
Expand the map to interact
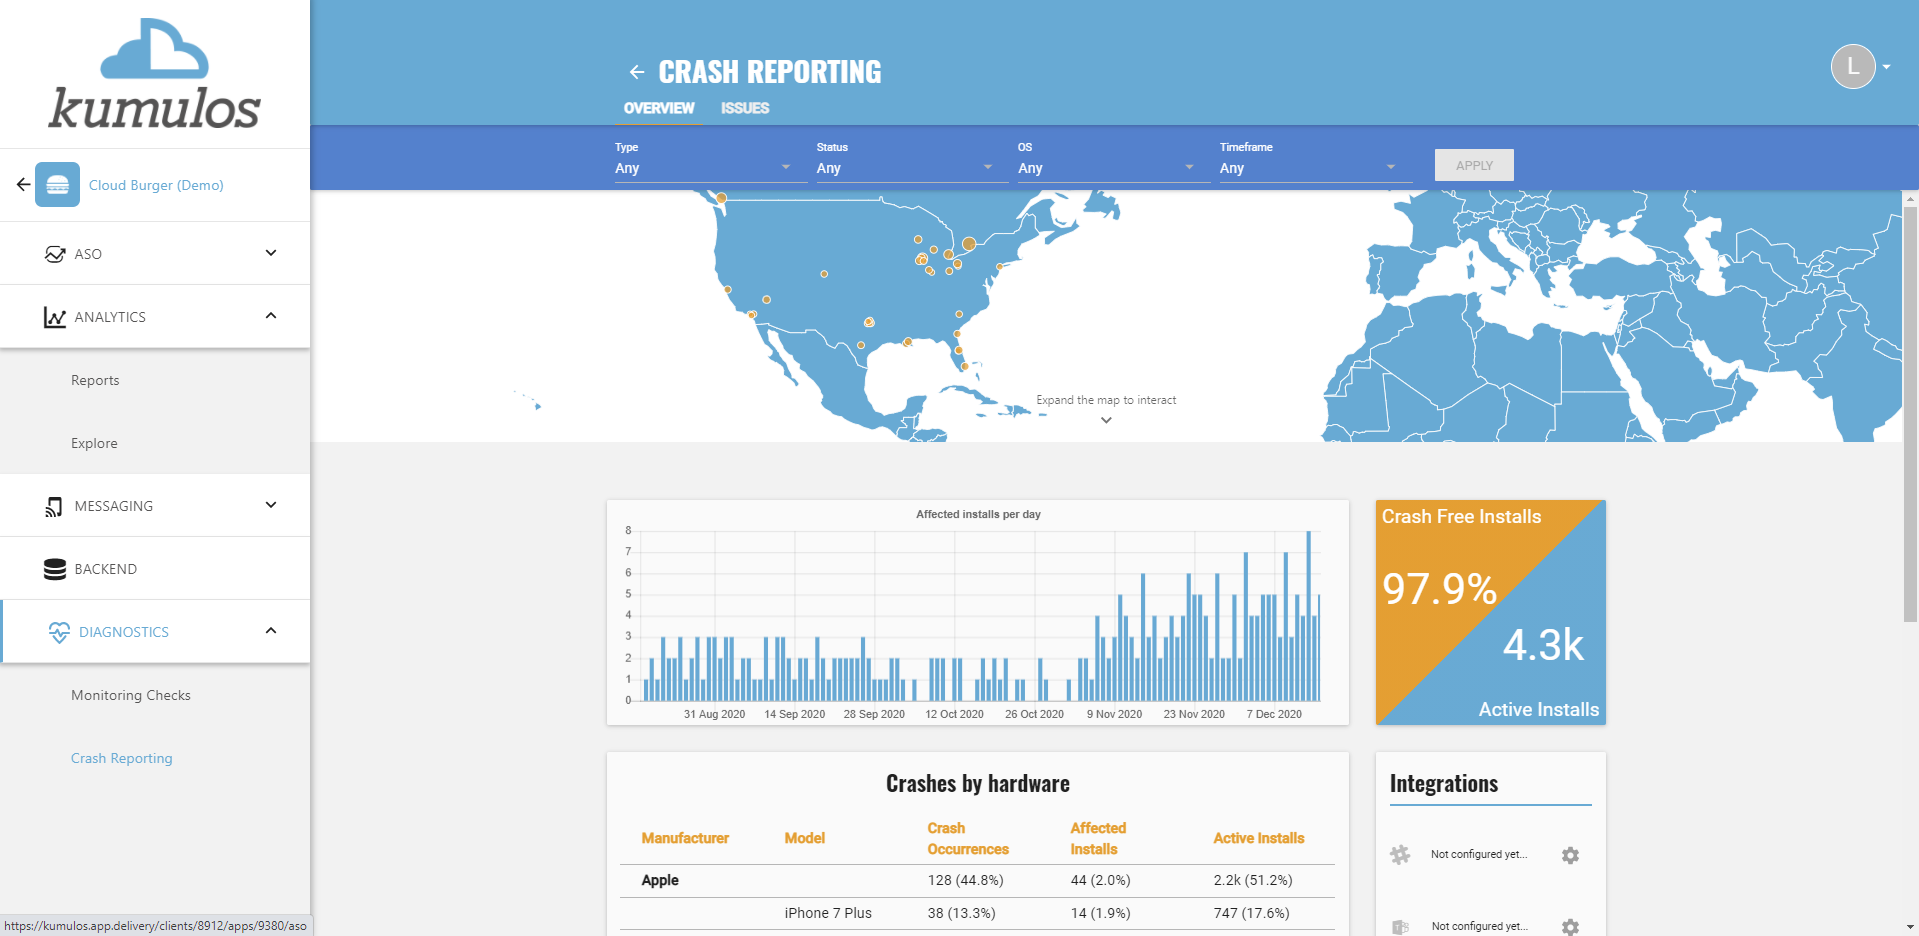pos(1106,410)
